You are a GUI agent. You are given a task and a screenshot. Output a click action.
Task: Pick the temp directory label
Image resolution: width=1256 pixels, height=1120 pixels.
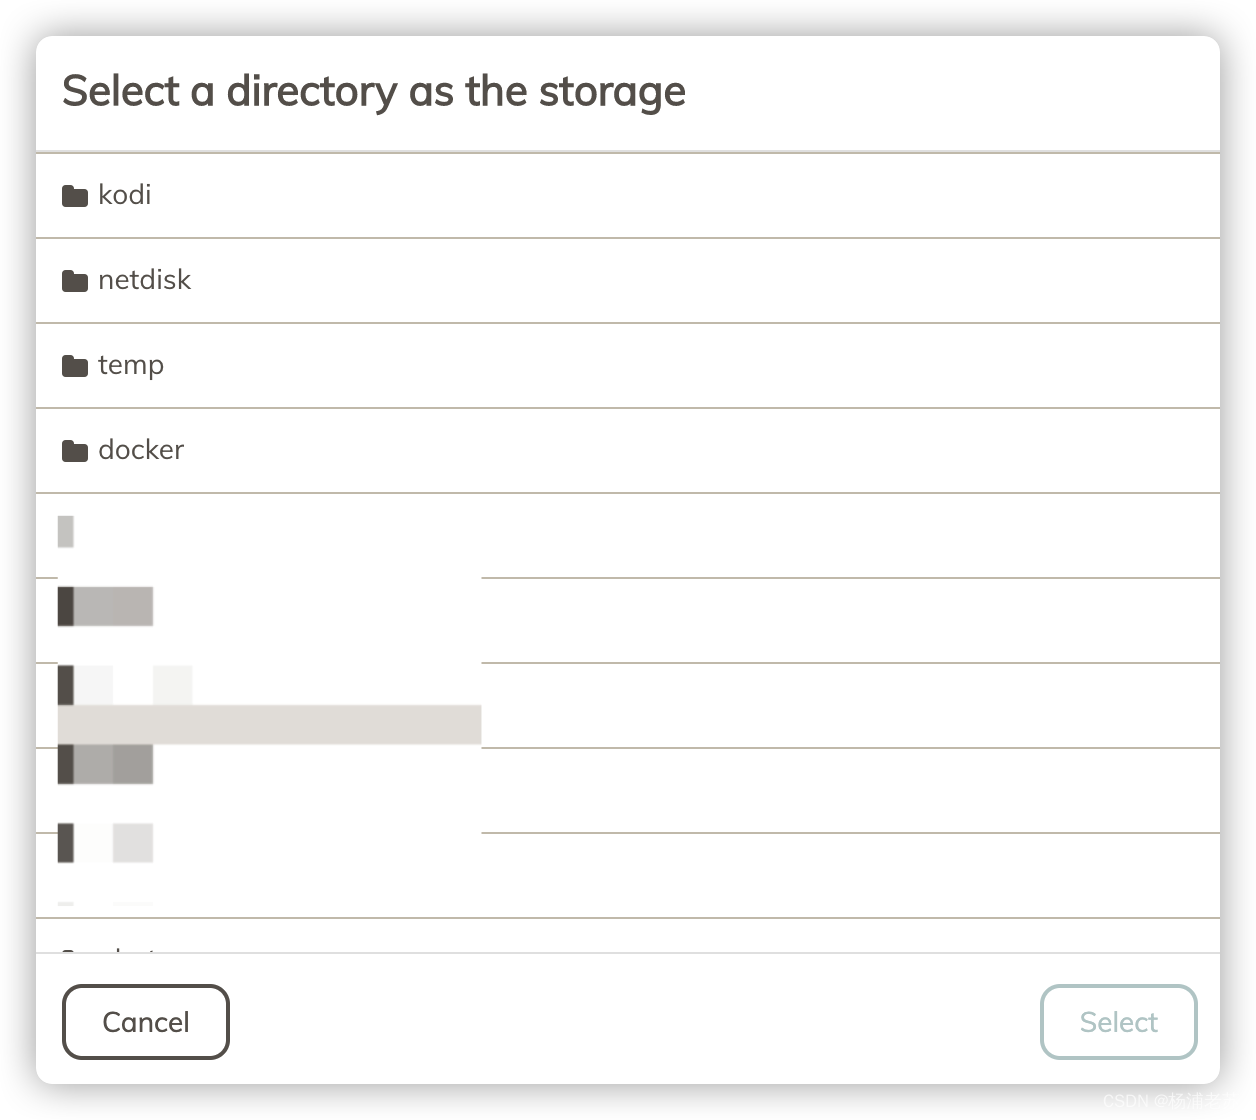(x=131, y=365)
